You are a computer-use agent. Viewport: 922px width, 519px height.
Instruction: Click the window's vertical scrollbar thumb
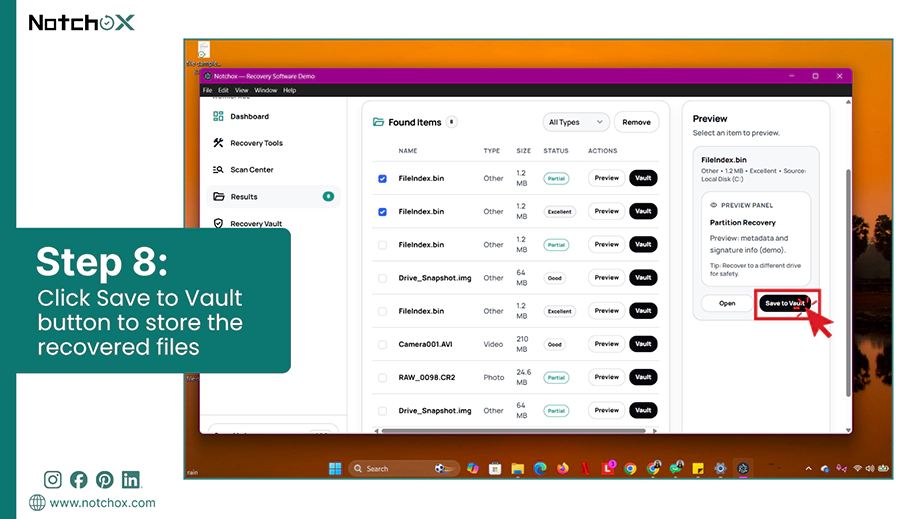click(x=848, y=282)
